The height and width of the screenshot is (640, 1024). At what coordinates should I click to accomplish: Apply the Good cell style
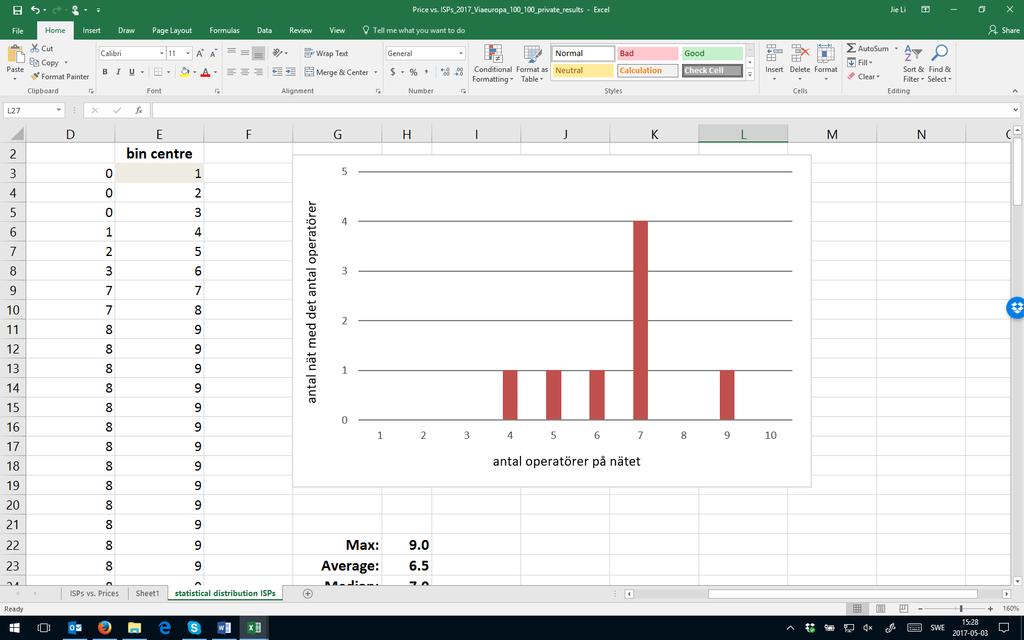pyautogui.click(x=712, y=54)
